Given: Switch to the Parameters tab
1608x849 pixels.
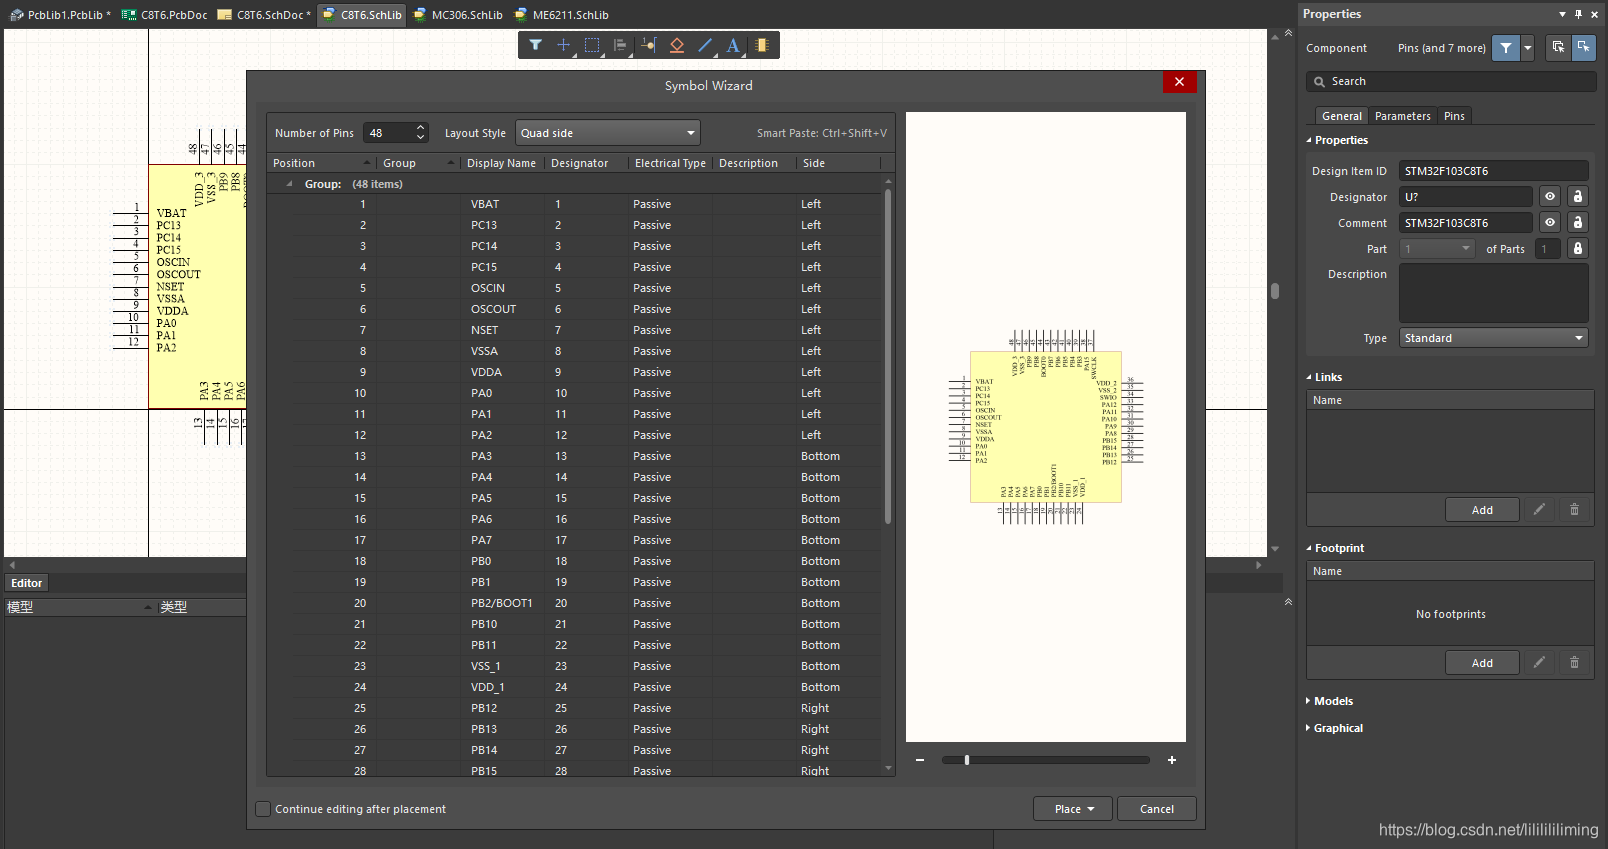Looking at the screenshot, I should (x=1402, y=116).
